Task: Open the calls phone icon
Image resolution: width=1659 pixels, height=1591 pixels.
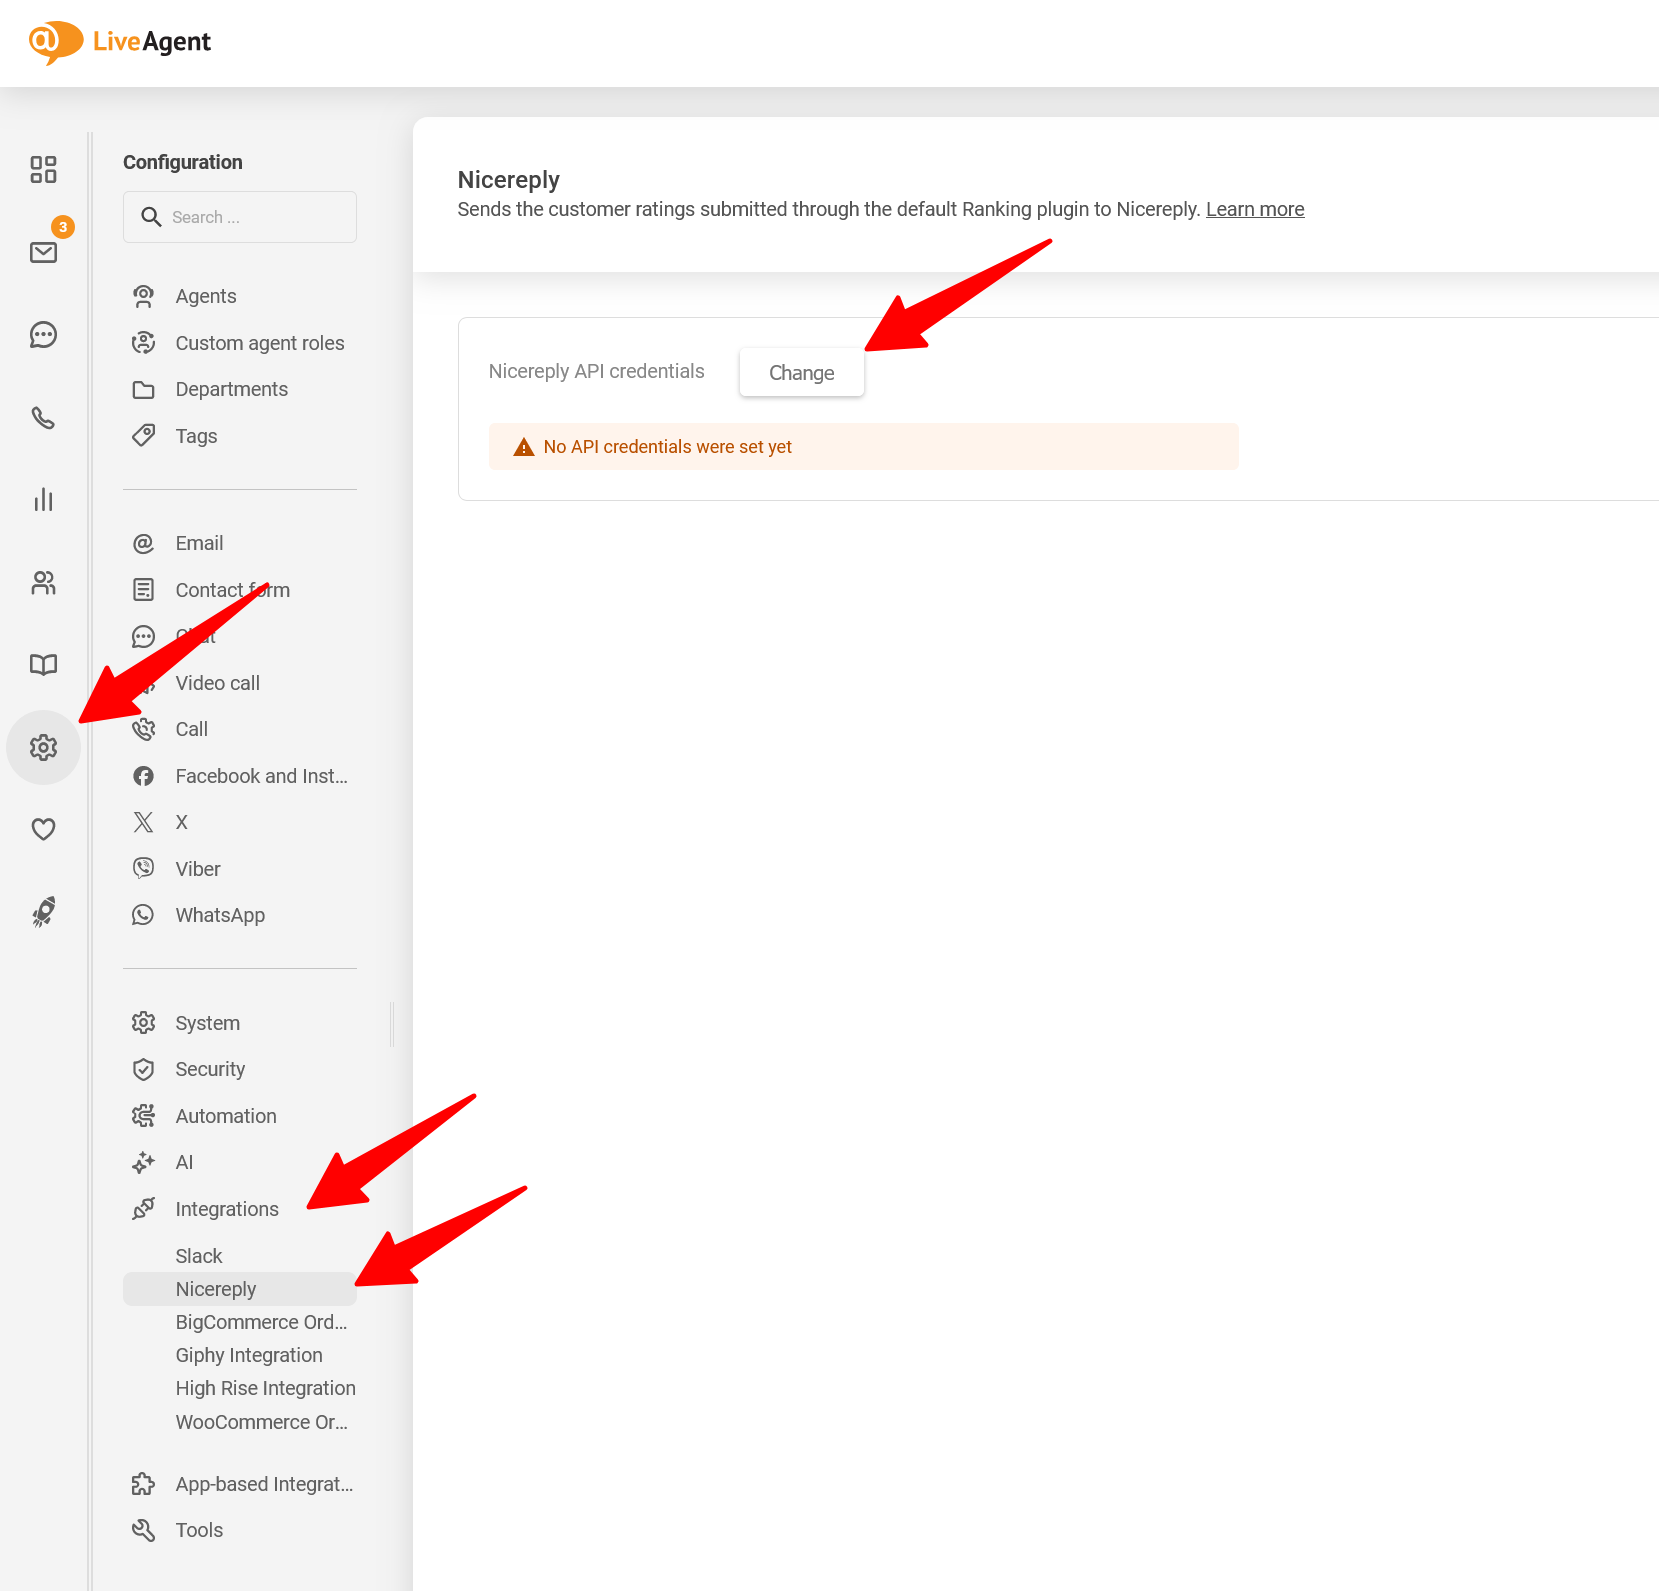Action: tap(43, 417)
